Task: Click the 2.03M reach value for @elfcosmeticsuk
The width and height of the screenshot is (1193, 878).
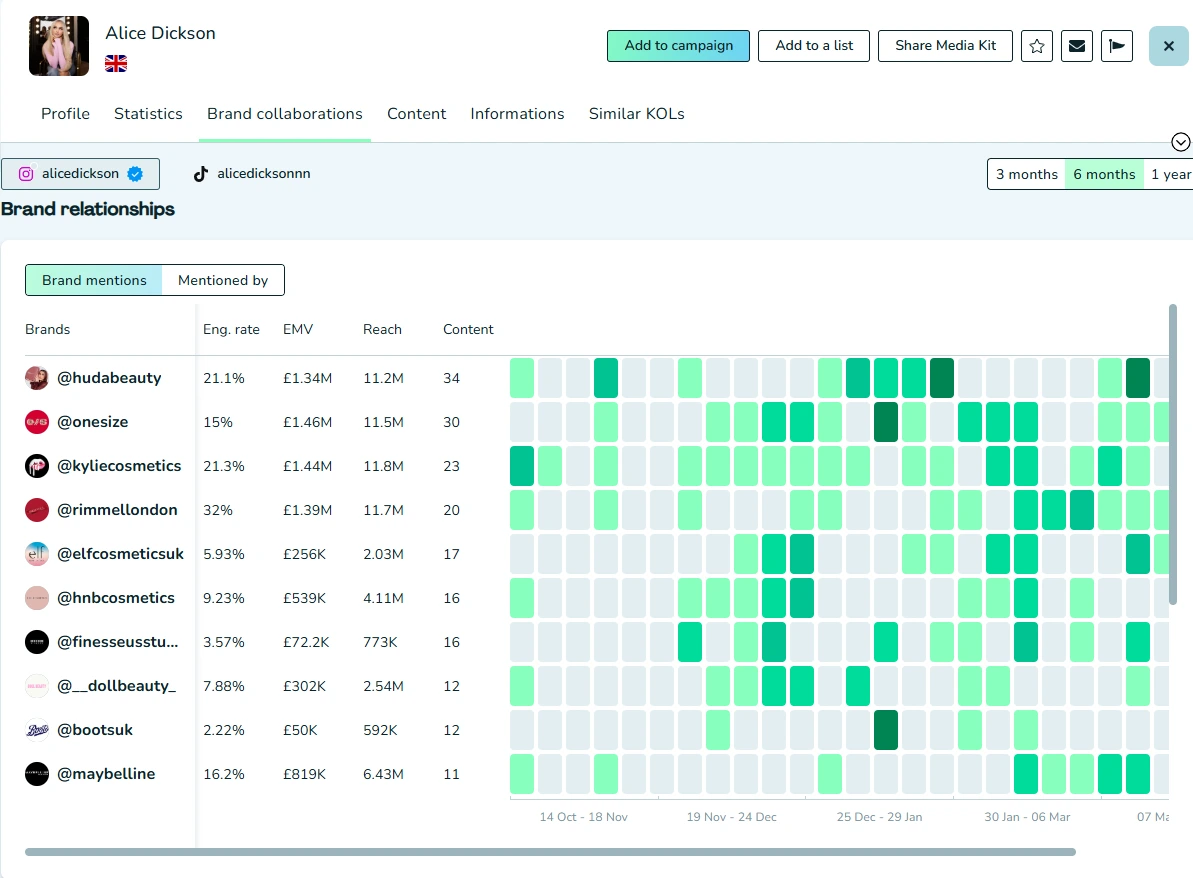Action: (383, 554)
